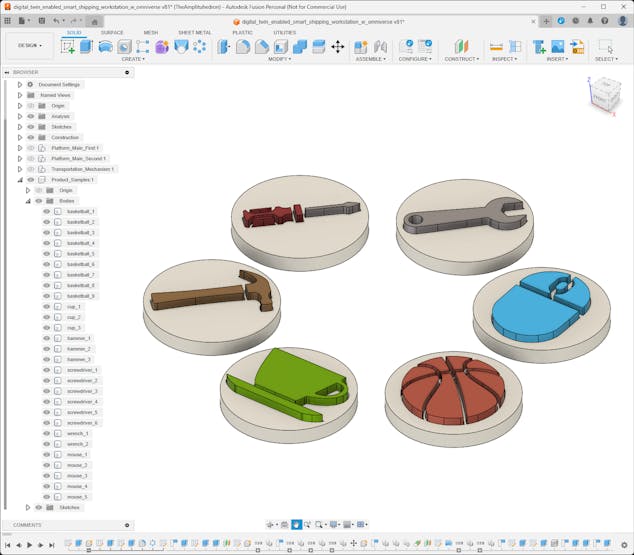Open the Surface tab
The height and width of the screenshot is (555, 634).
click(112, 32)
